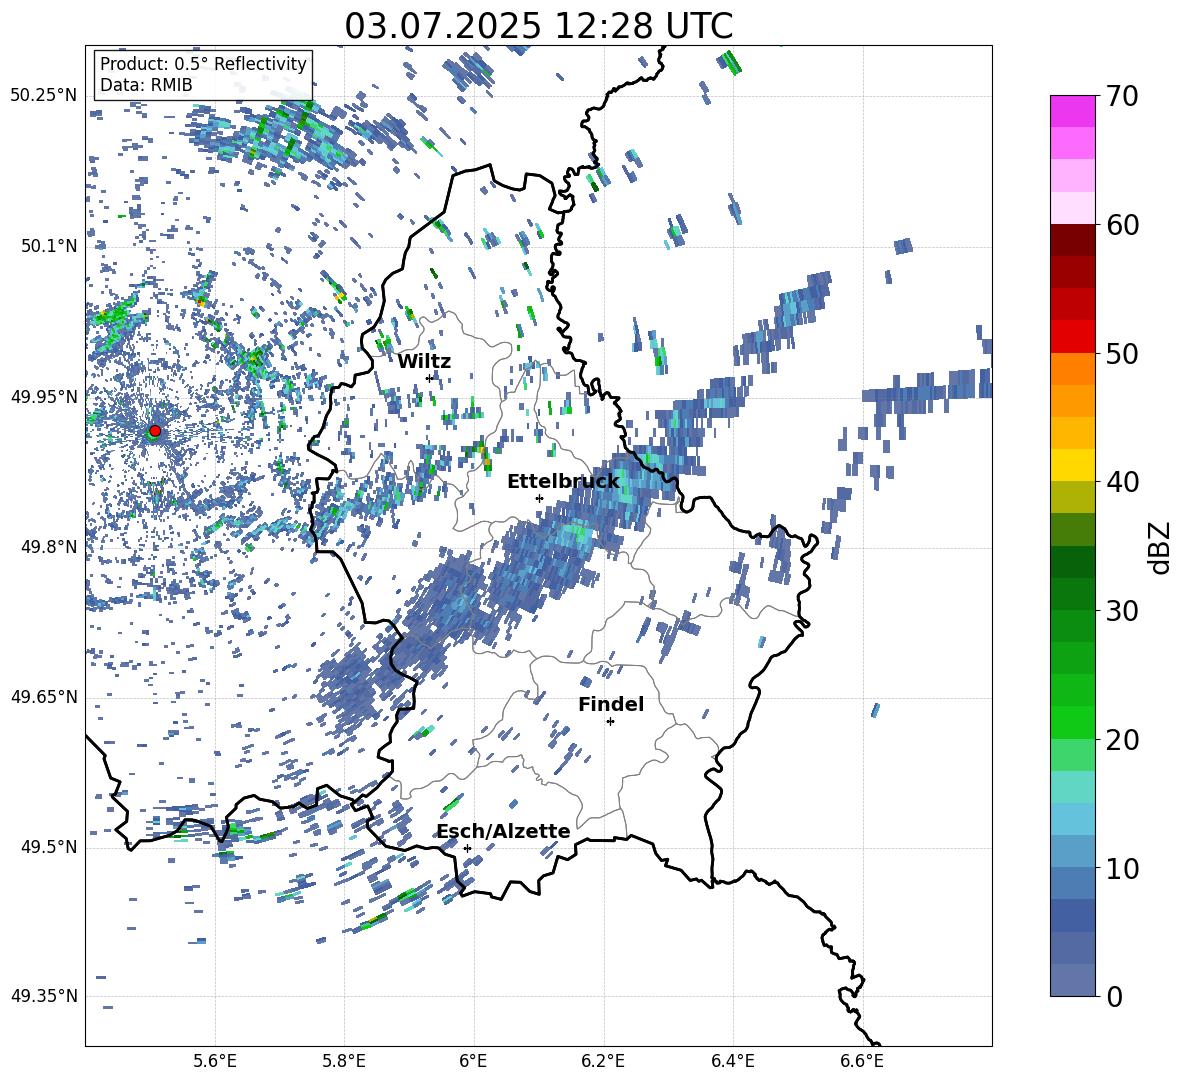Click the 10 colorbar tick label
The image size is (1184, 1081).
click(x=1122, y=869)
